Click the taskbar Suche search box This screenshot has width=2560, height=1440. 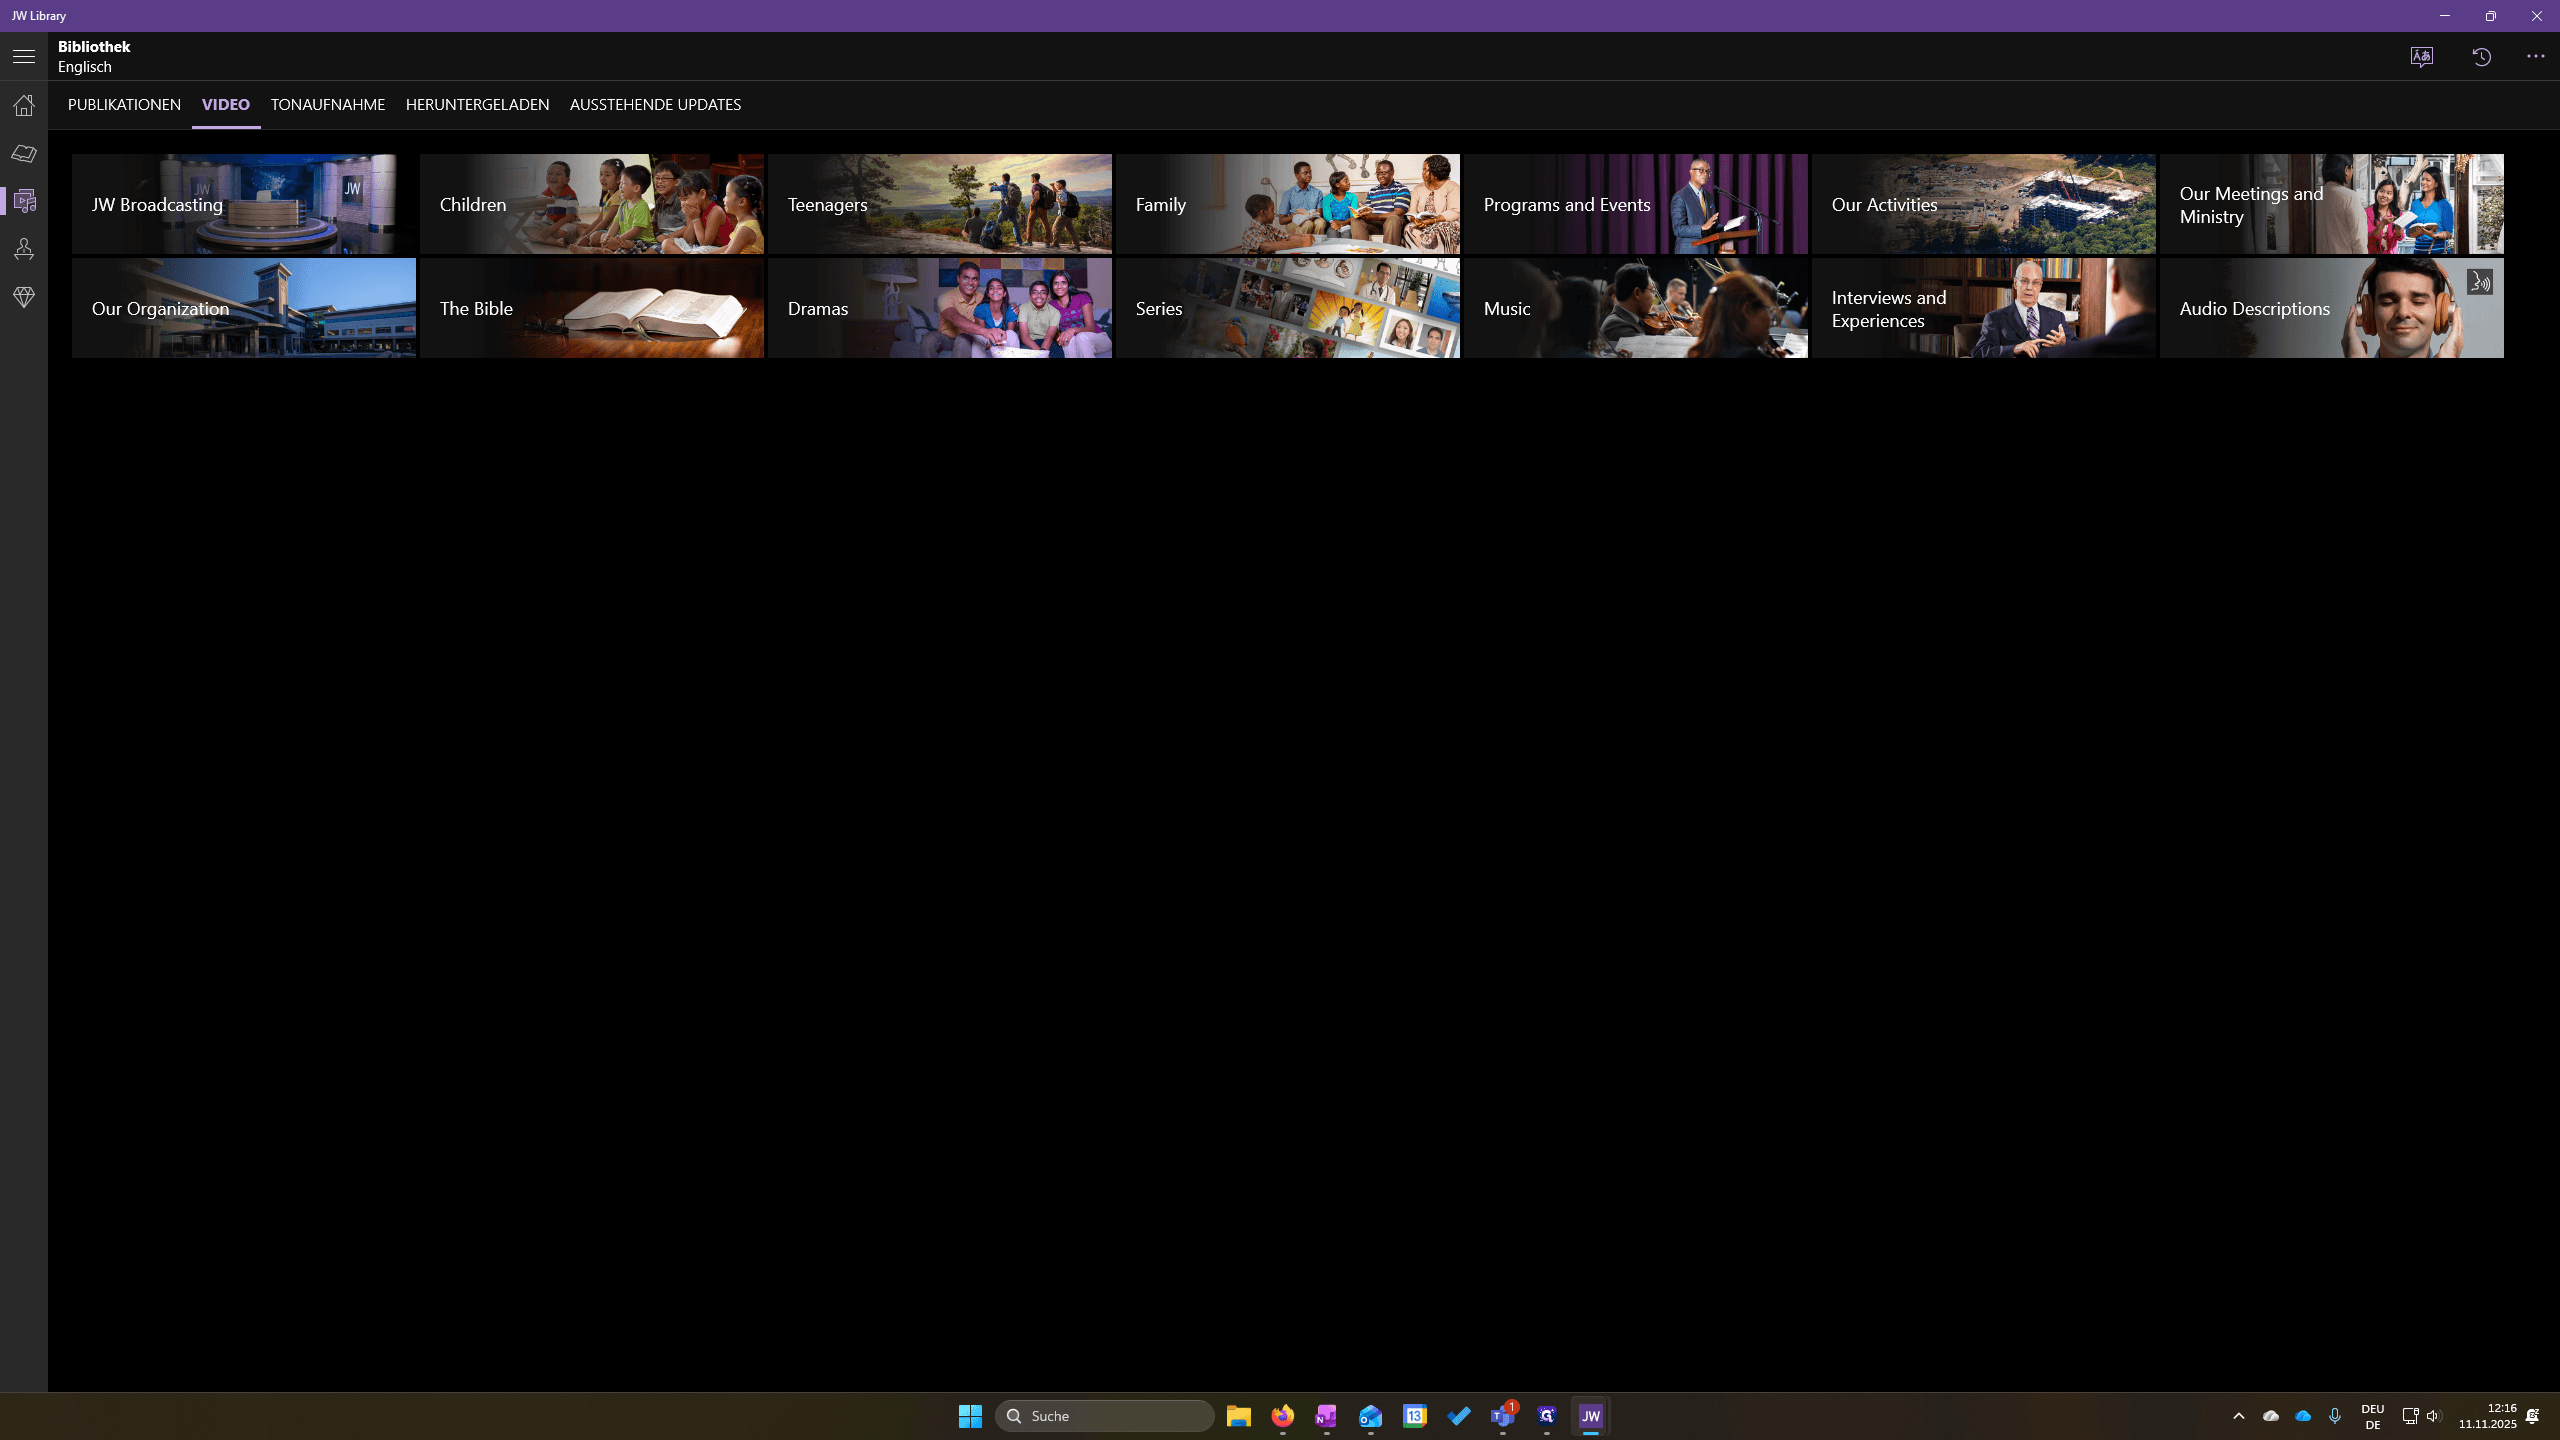[1104, 1416]
